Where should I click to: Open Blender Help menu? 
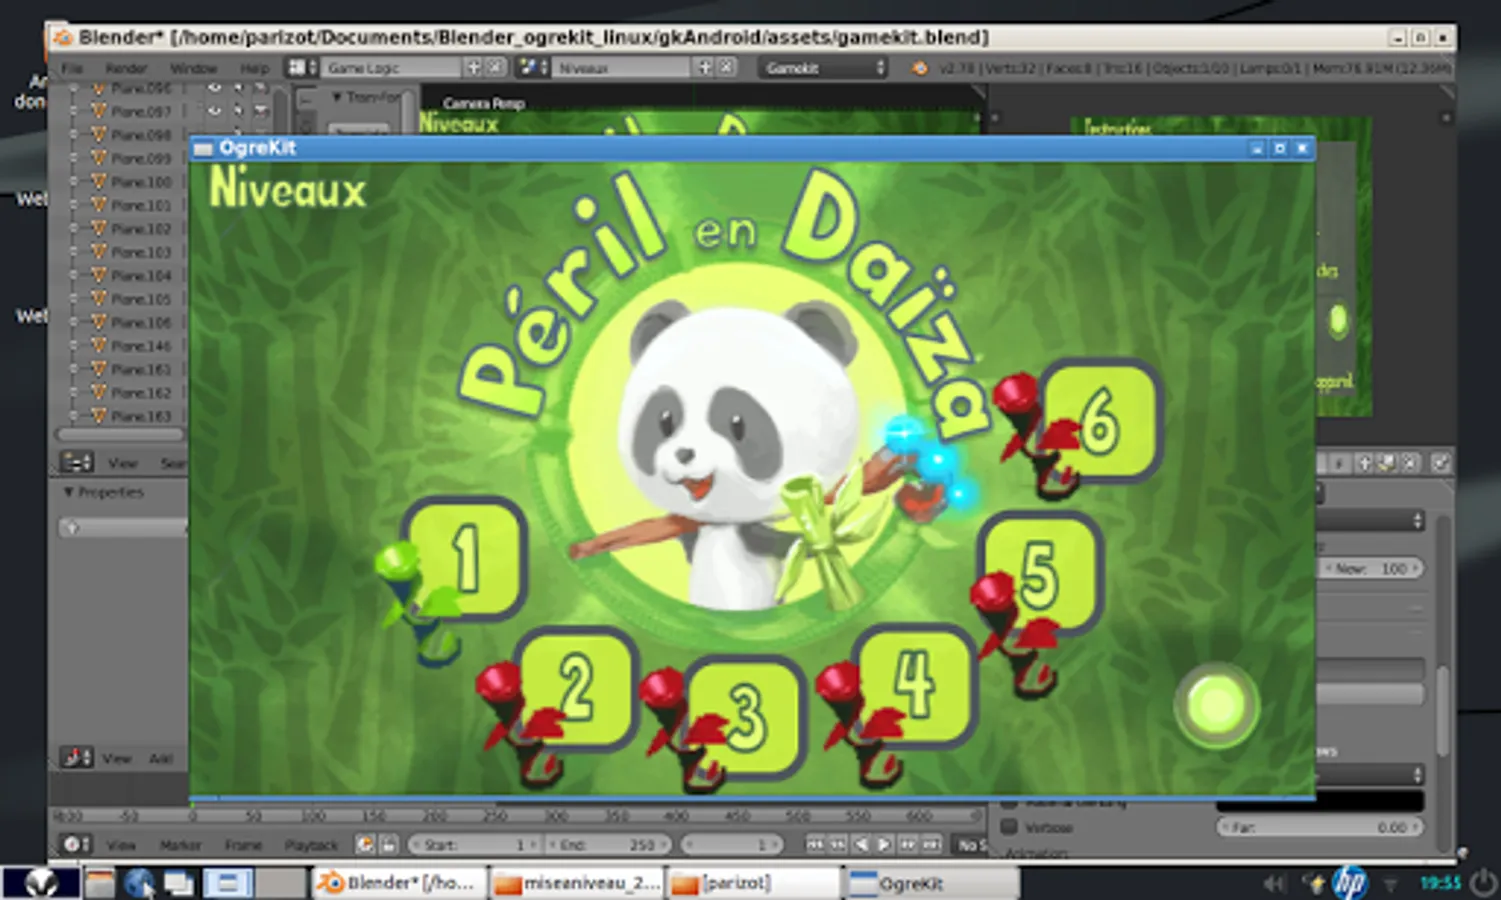click(254, 68)
